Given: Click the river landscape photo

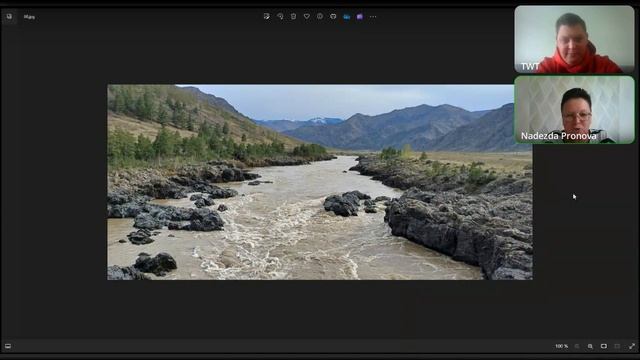Looking at the screenshot, I should (x=320, y=182).
